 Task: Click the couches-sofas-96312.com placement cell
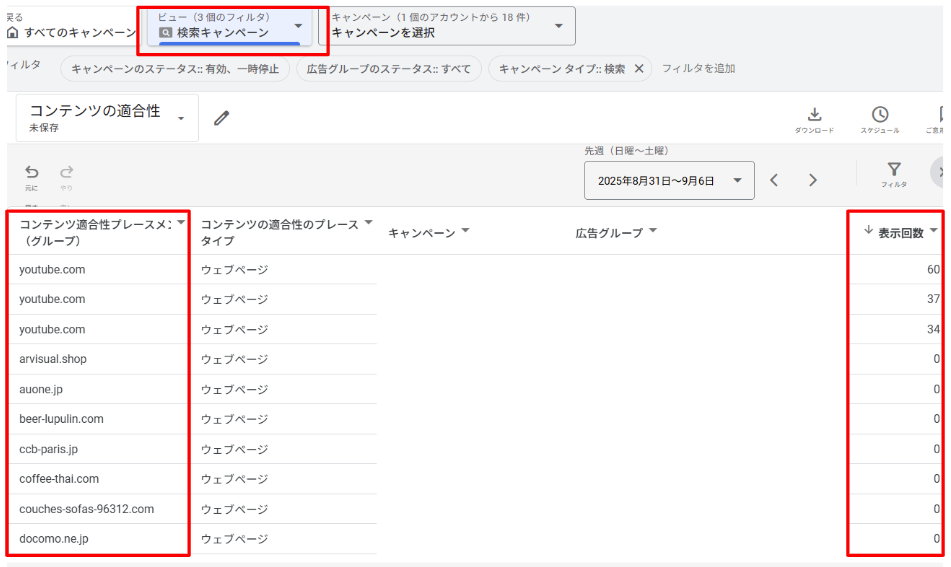click(x=87, y=509)
